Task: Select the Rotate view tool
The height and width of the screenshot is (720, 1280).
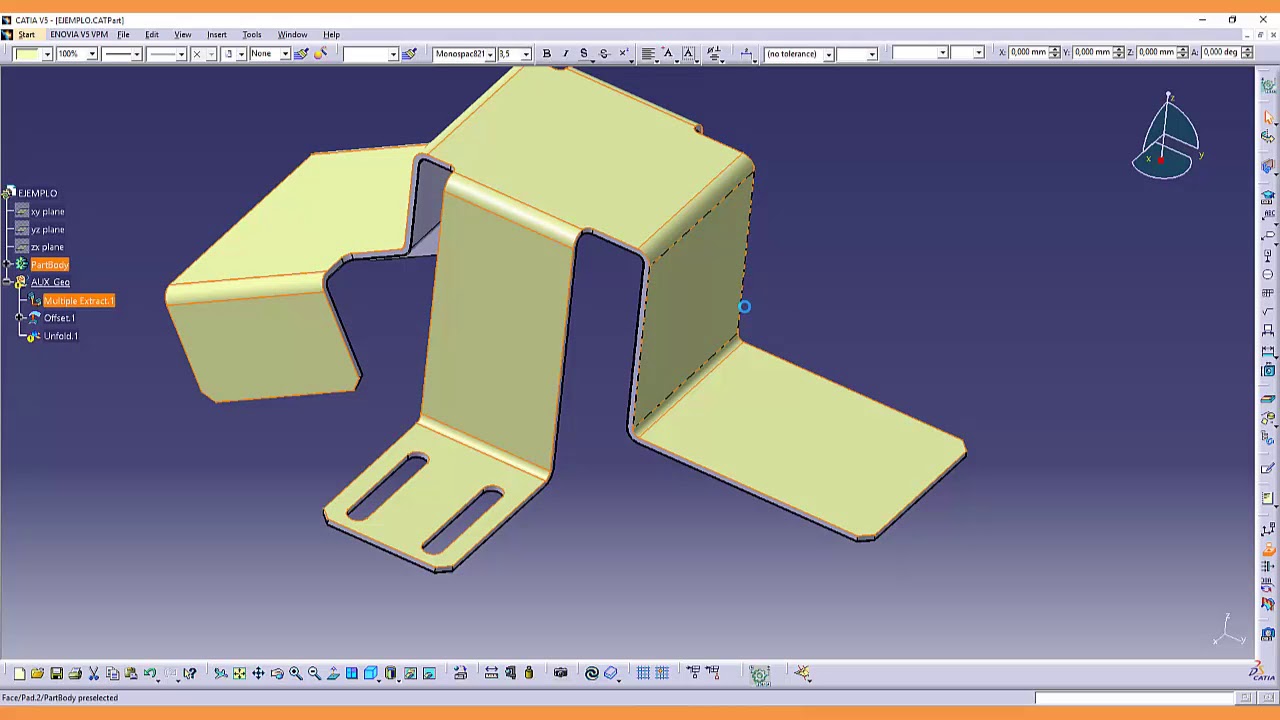Action: click(277, 673)
